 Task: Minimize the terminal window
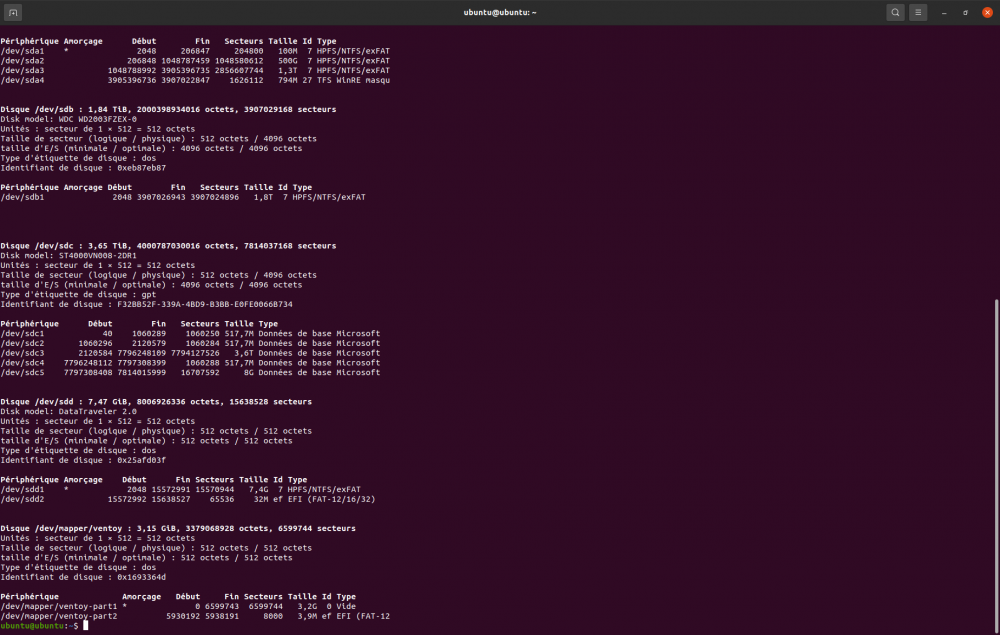(944, 13)
